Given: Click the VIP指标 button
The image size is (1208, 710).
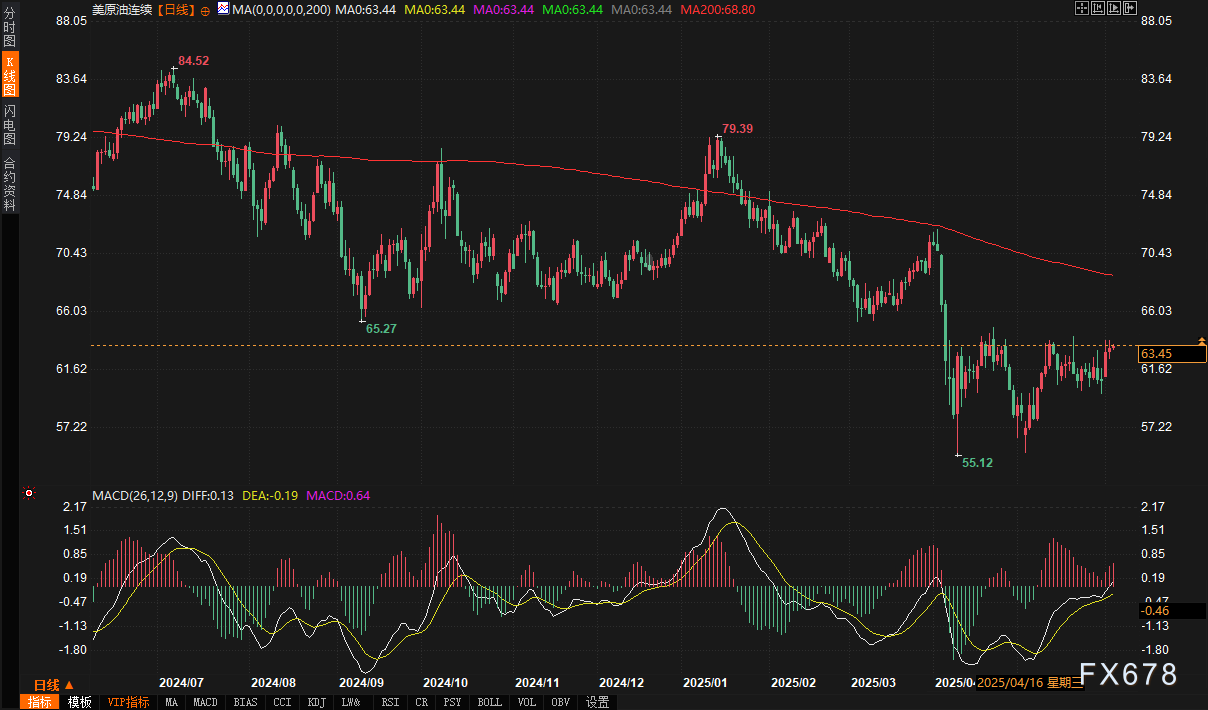Looking at the screenshot, I should (128, 702).
